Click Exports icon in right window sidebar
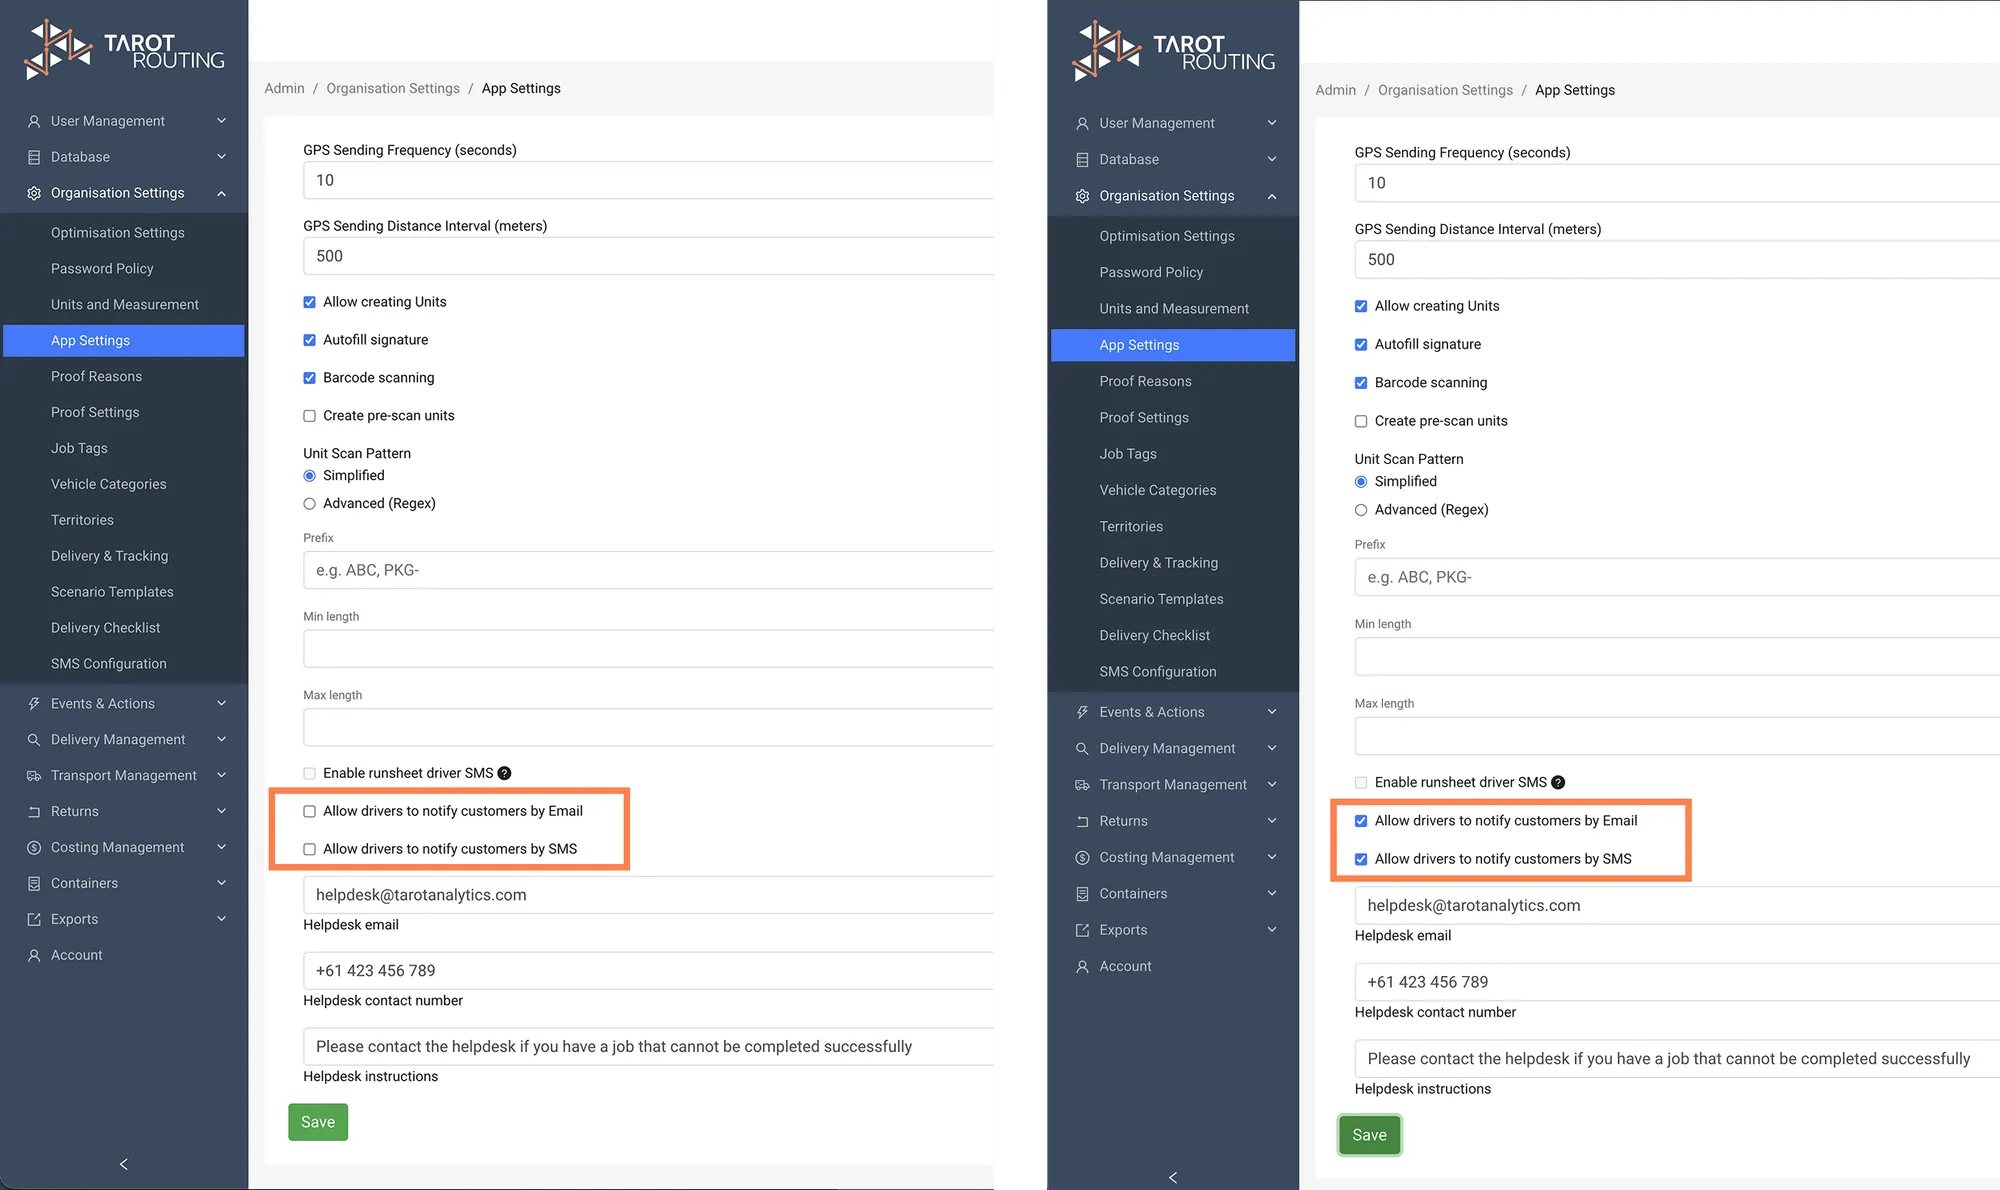 pyautogui.click(x=1082, y=930)
